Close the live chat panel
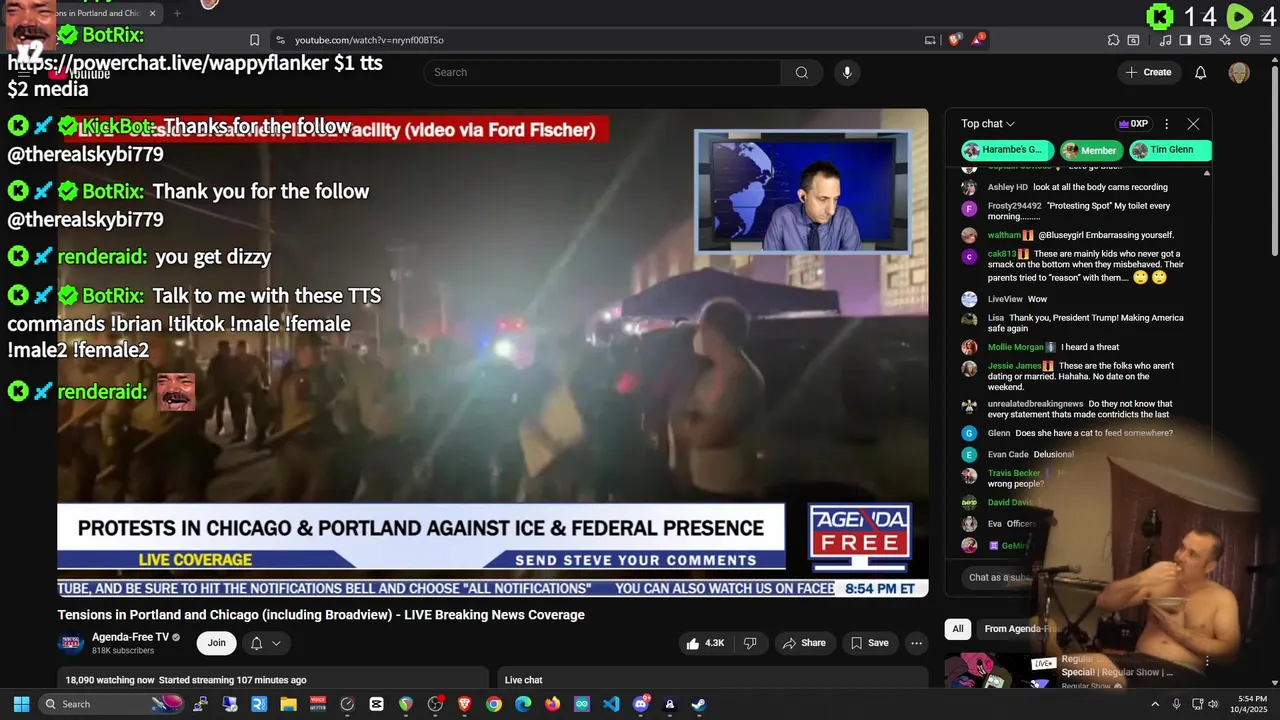Image resolution: width=1280 pixels, height=720 pixels. [1193, 124]
